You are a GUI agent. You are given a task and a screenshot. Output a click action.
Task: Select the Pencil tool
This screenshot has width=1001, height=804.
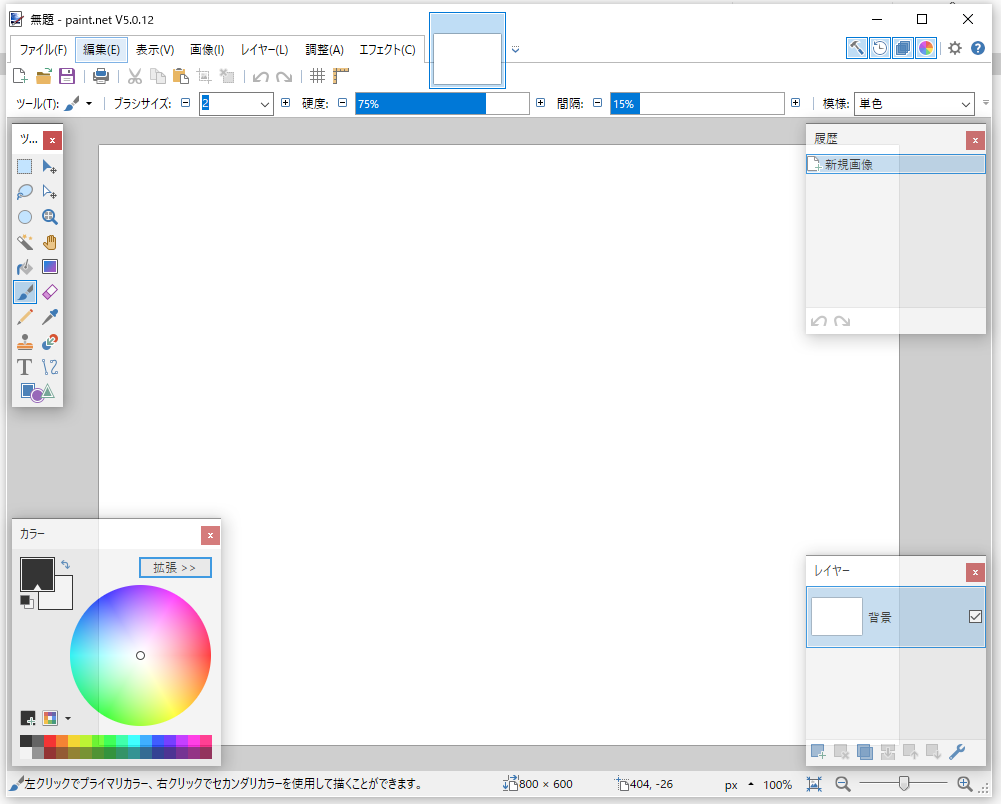point(24,317)
